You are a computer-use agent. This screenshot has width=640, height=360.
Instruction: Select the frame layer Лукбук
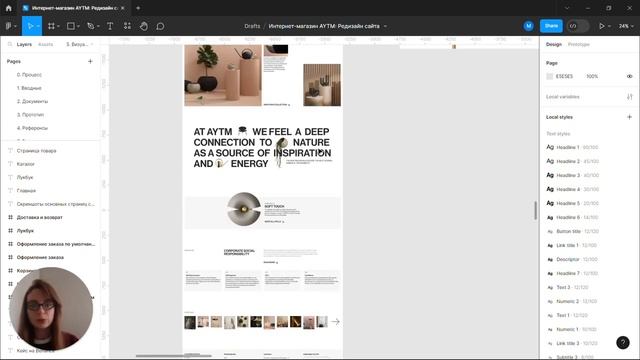[25, 231]
